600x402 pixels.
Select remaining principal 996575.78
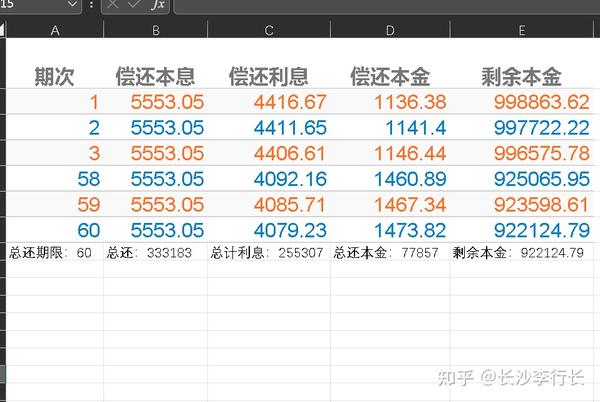pyautogui.click(x=522, y=153)
